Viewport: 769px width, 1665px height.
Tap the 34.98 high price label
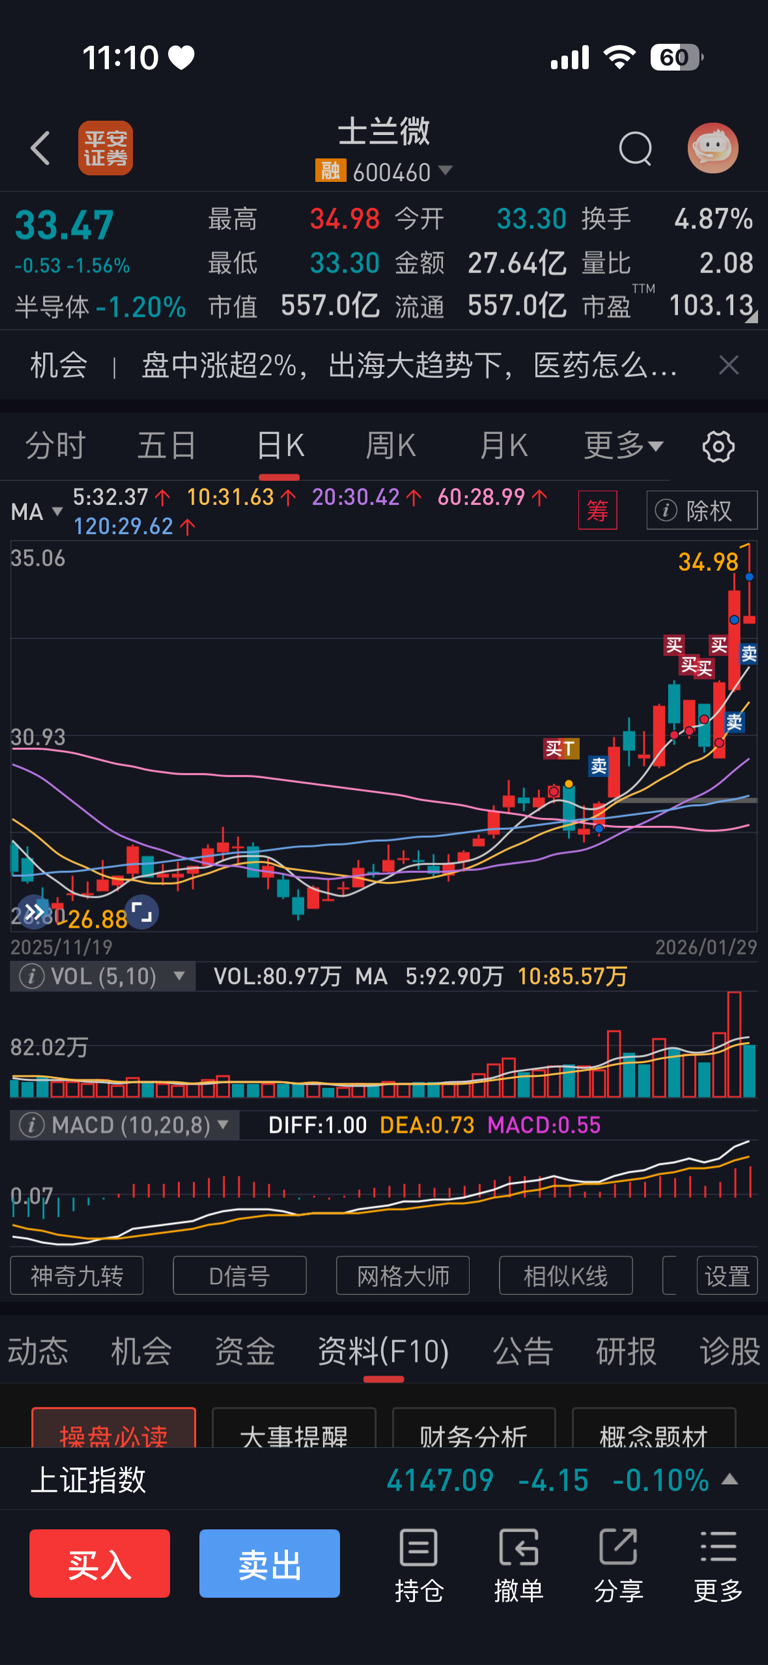click(708, 562)
